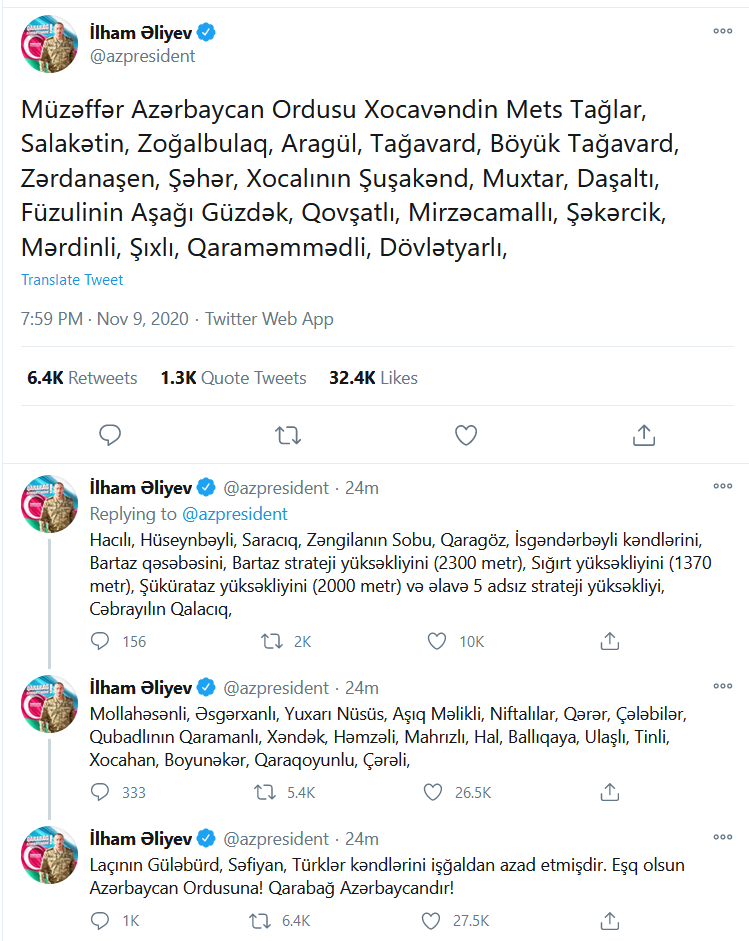Reply to the tweet with 1K replies

click(x=100, y=920)
